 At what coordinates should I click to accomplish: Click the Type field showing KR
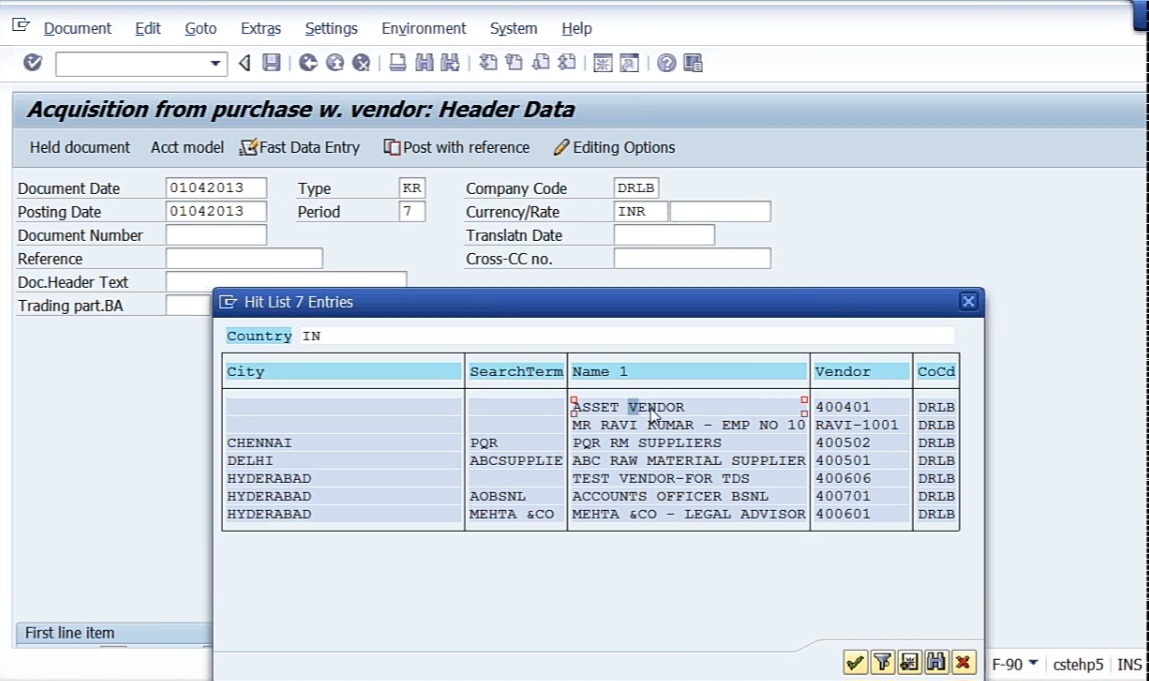412,188
